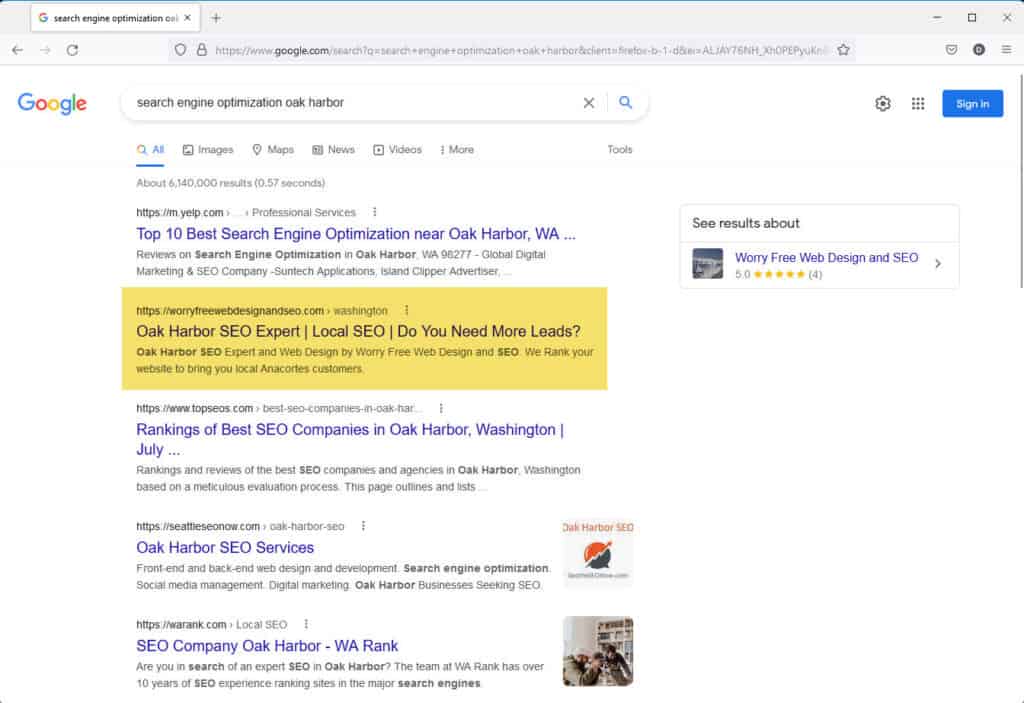Image resolution: width=1024 pixels, height=703 pixels.
Task: Open Google settings gear icon
Action: [x=883, y=103]
